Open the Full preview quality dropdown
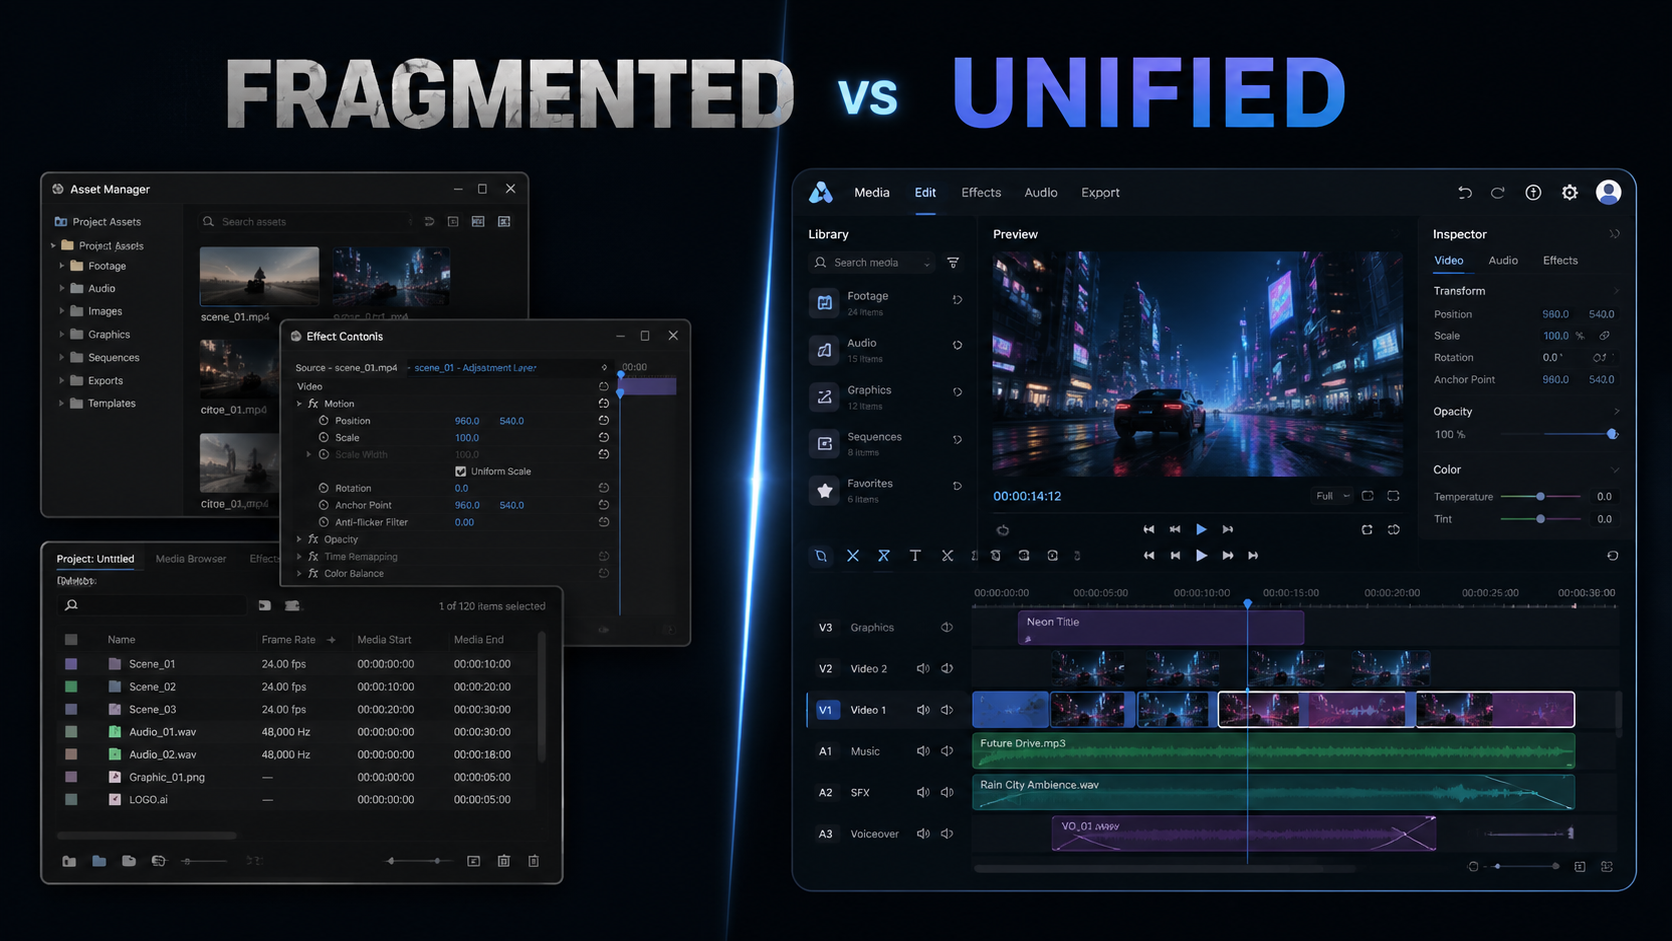This screenshot has width=1672, height=941. [1332, 496]
